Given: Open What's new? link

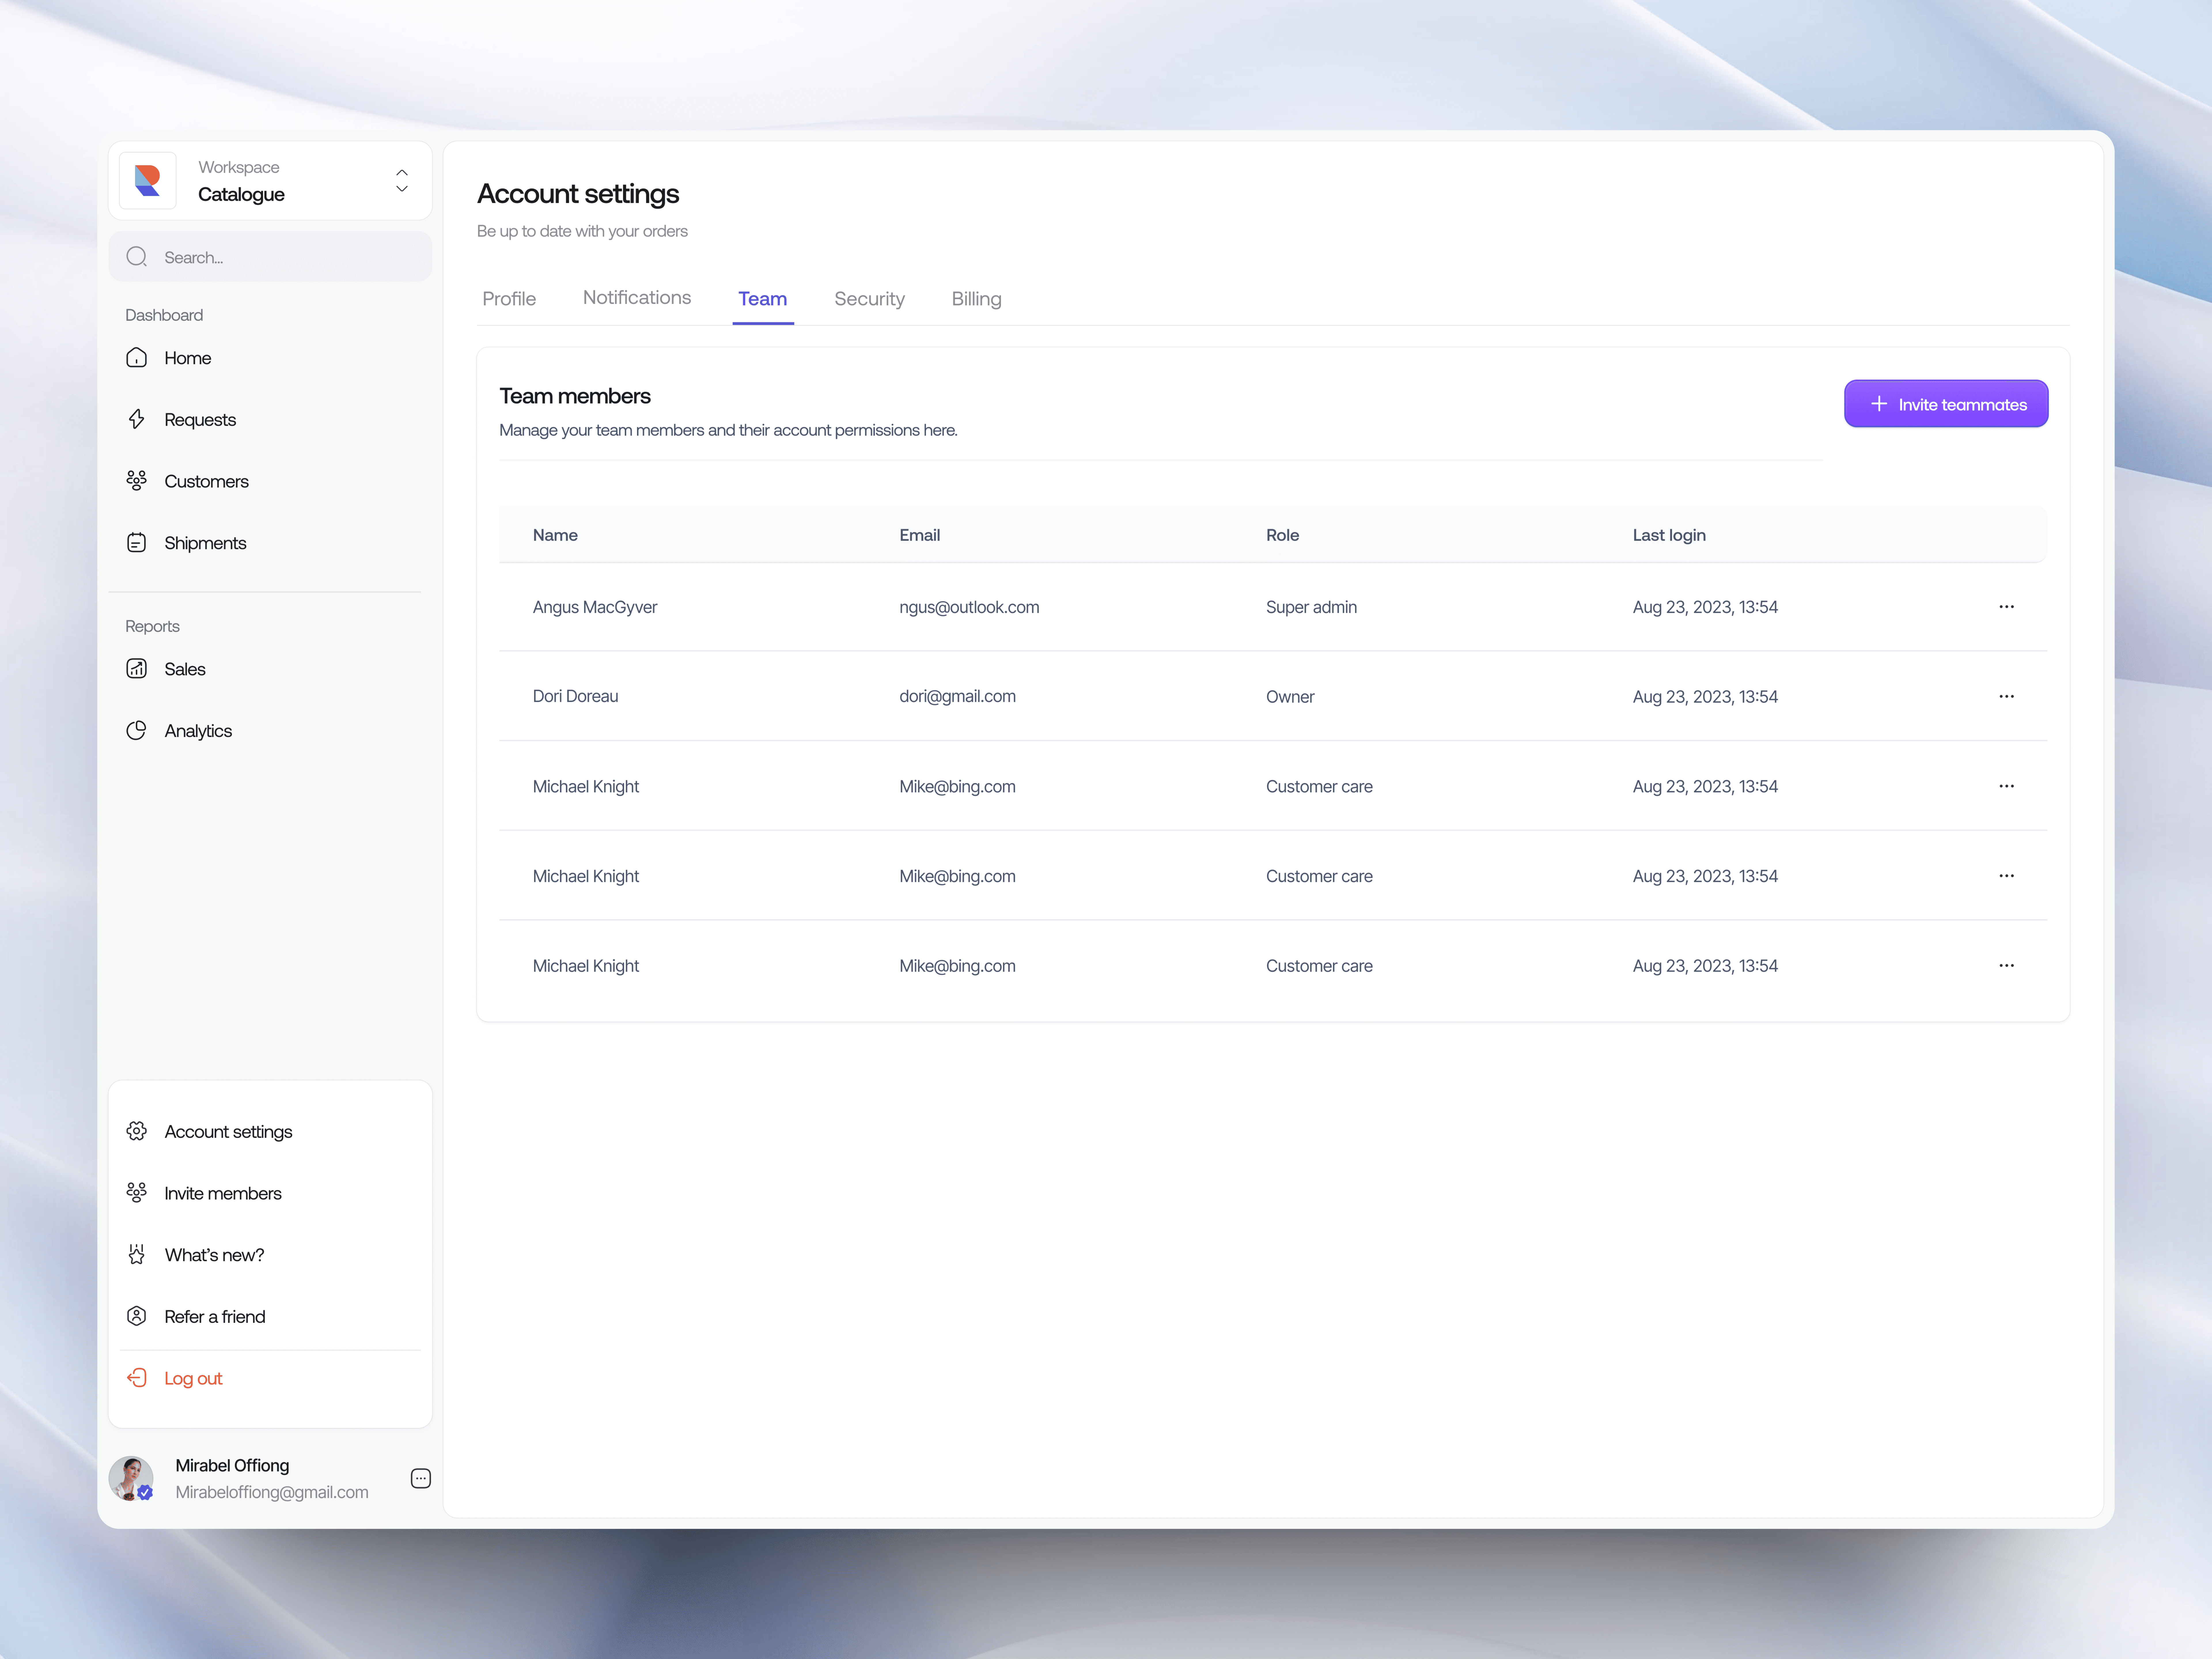Looking at the screenshot, I should click(214, 1255).
